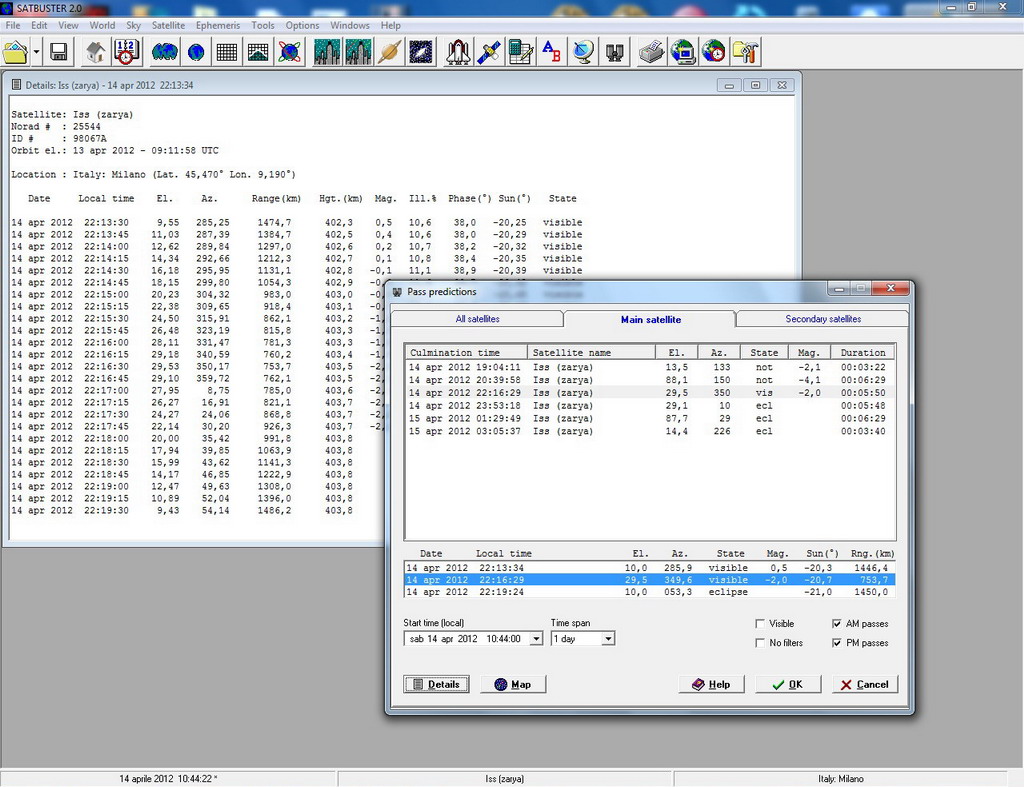Switch to the All satellites tab
1024x787 pixels.
point(477,319)
